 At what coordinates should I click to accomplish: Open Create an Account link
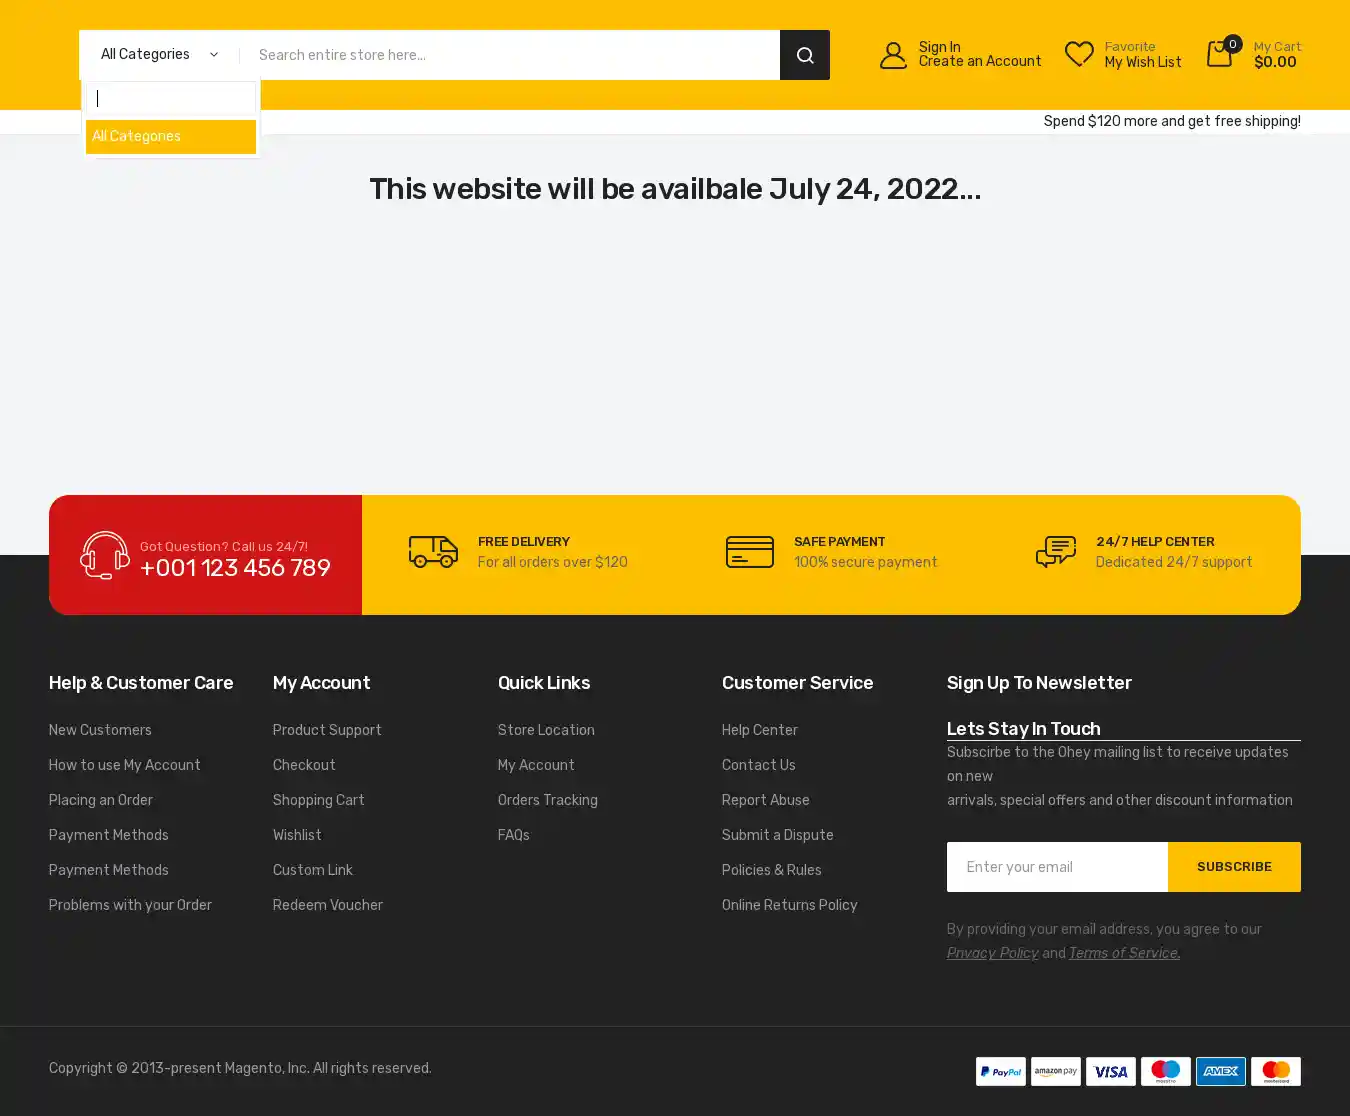click(x=979, y=62)
